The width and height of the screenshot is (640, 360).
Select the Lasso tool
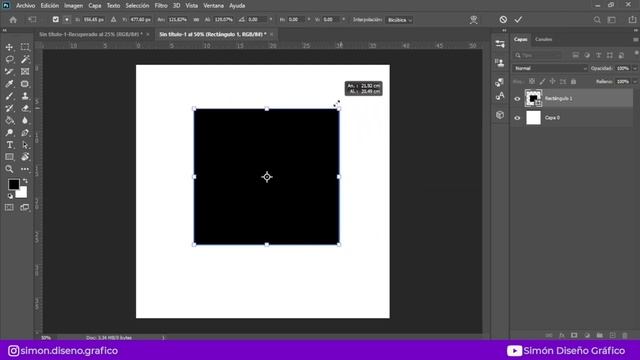pyautogui.click(x=9, y=60)
